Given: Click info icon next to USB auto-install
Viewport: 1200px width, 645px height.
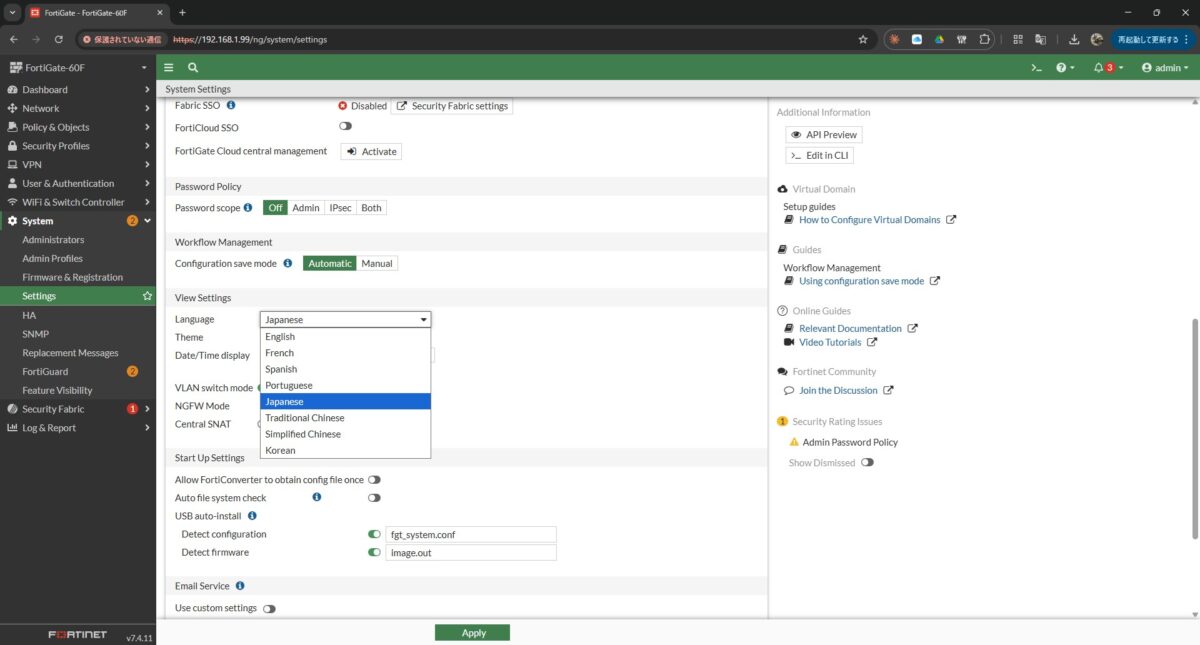Looking at the screenshot, I should (x=252, y=516).
